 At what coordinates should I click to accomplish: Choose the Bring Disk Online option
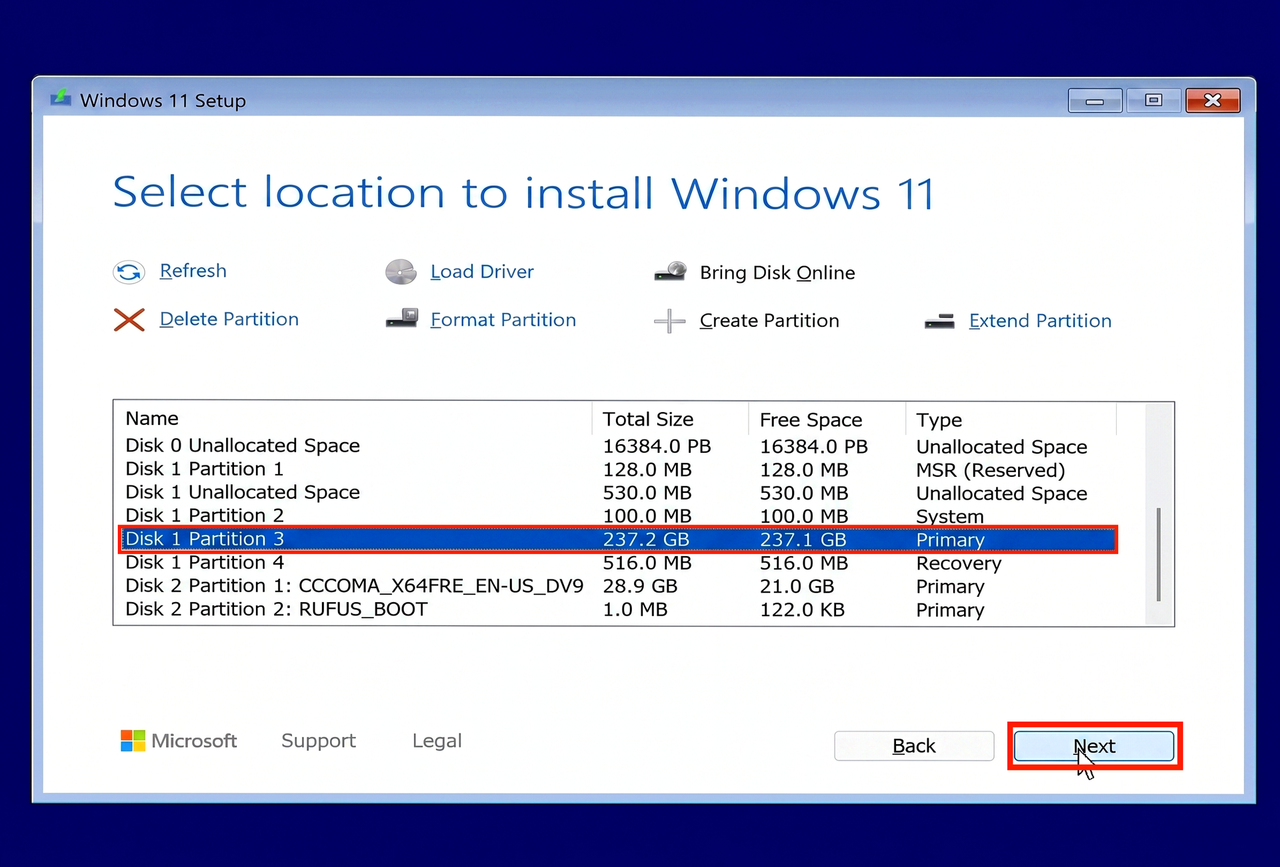pyautogui.click(x=777, y=273)
